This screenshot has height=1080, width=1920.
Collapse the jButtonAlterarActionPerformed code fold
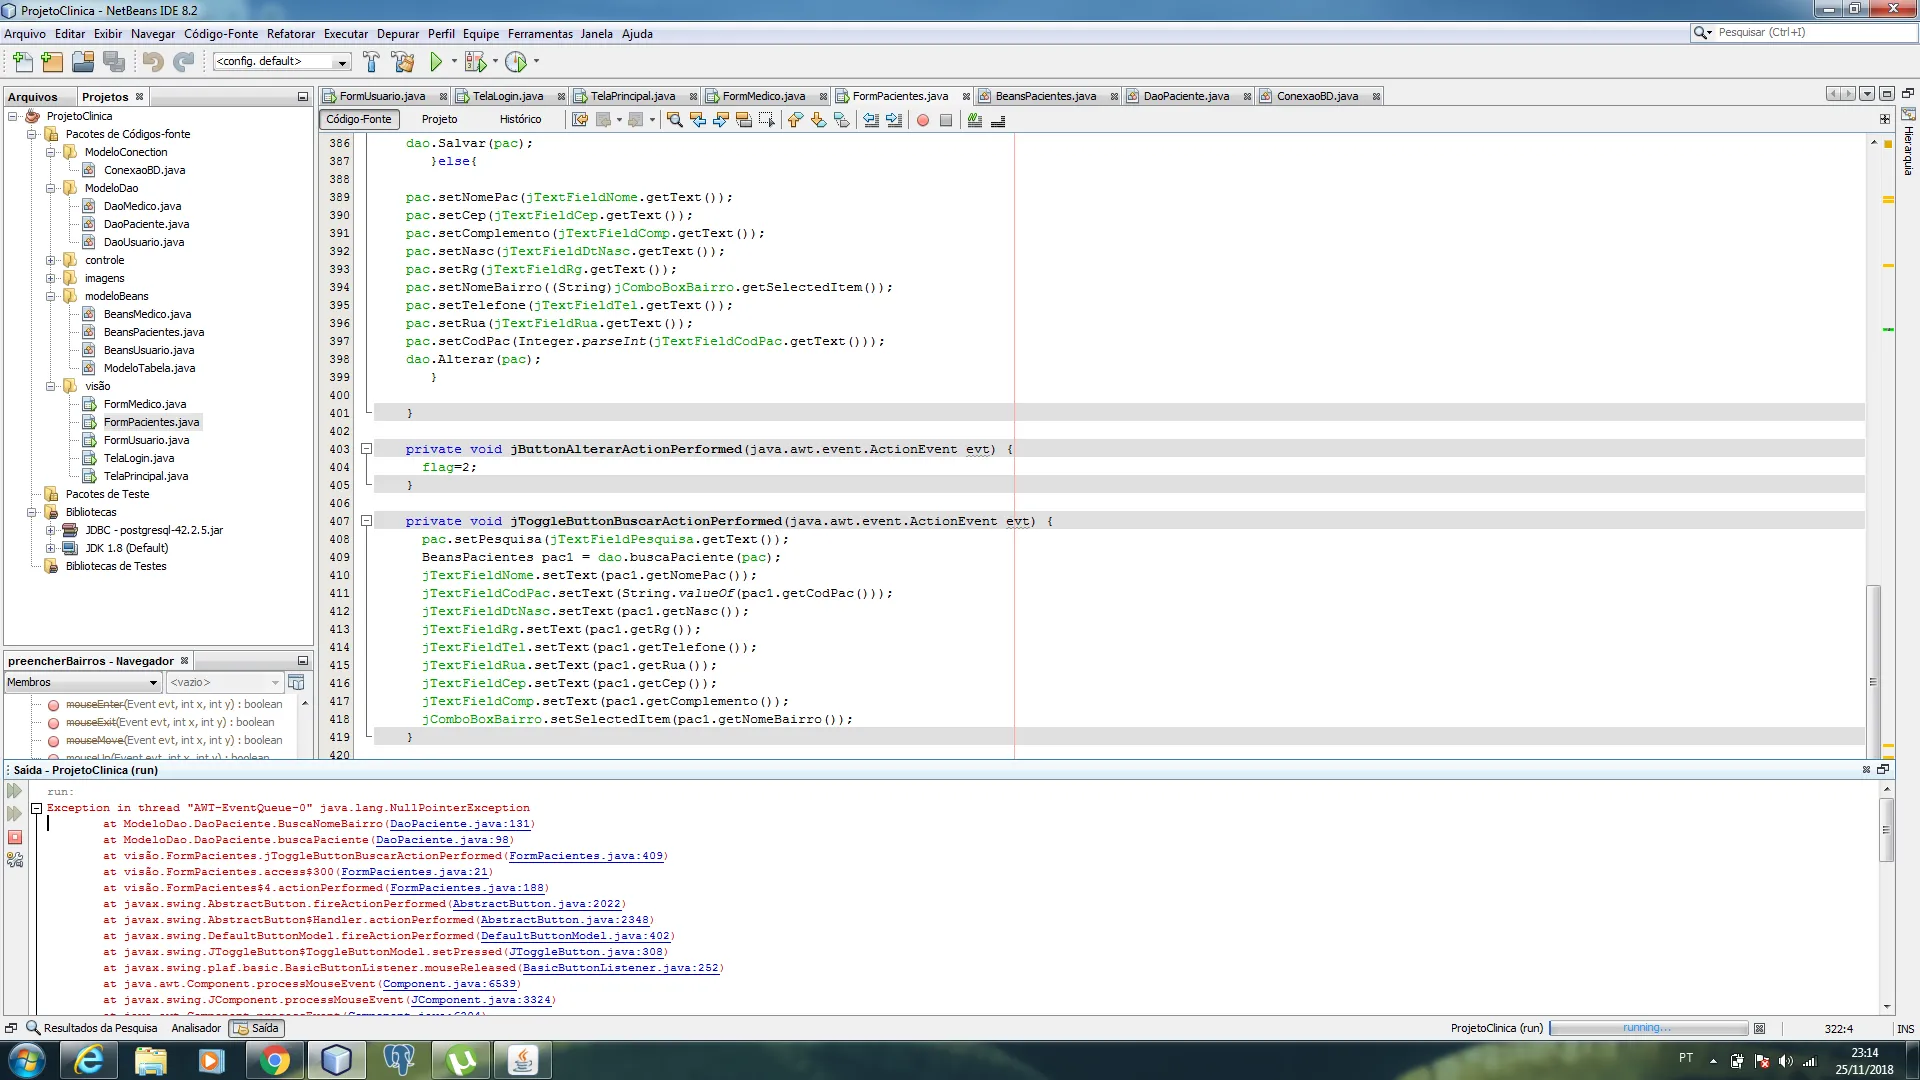pyautogui.click(x=366, y=449)
